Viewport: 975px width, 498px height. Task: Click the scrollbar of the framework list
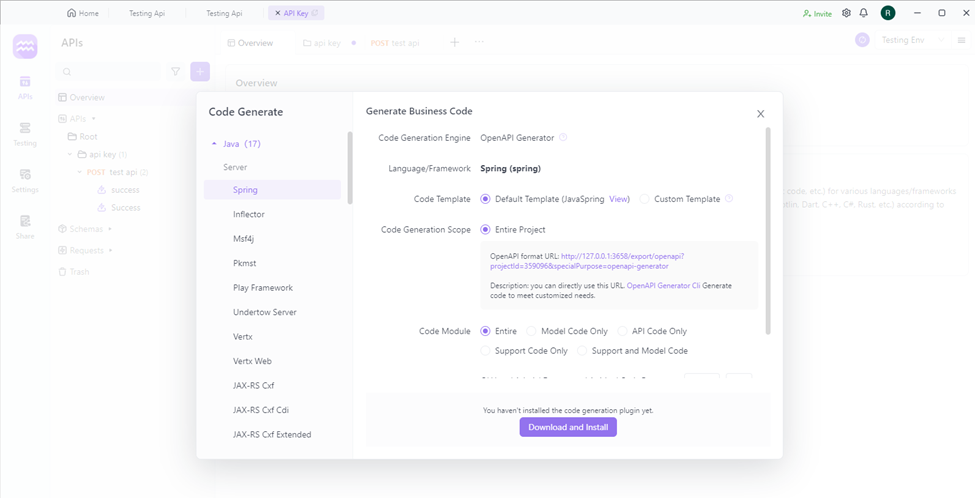(350, 168)
